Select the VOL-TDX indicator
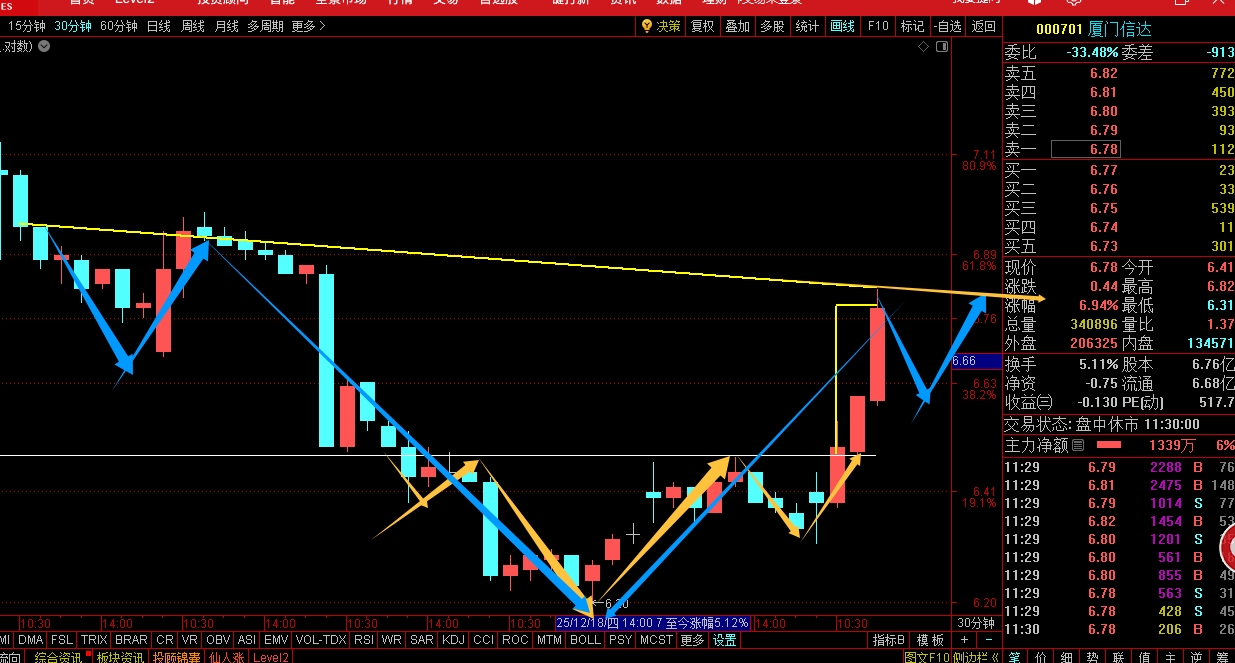This screenshot has height=663, width=1235. point(321,639)
